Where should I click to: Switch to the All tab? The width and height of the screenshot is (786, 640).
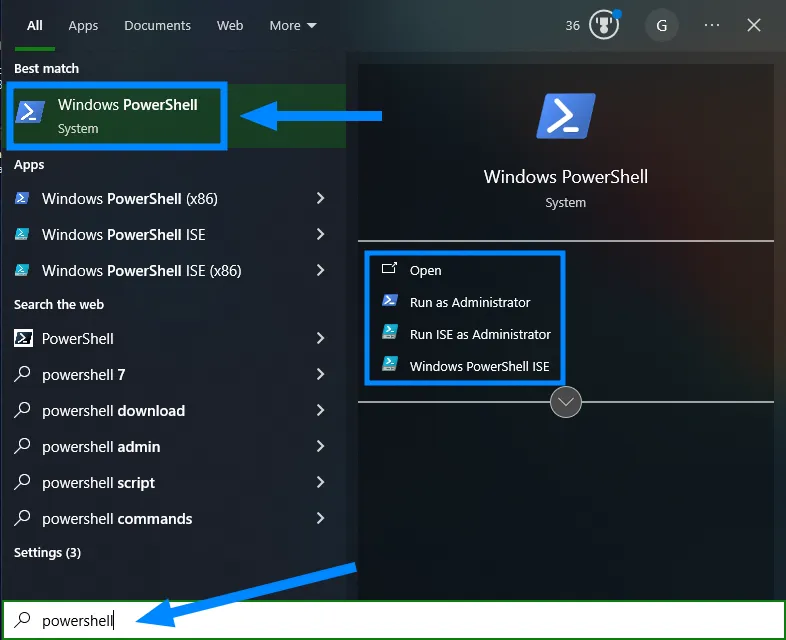[x=35, y=26]
